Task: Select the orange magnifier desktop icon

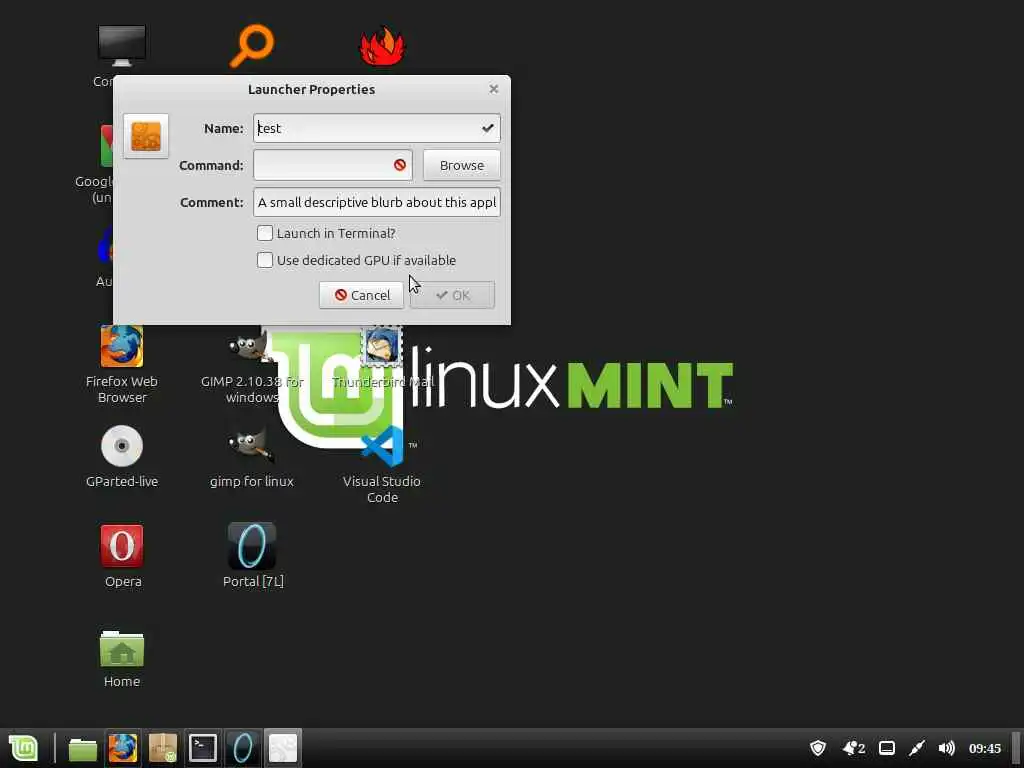Action: [251, 46]
